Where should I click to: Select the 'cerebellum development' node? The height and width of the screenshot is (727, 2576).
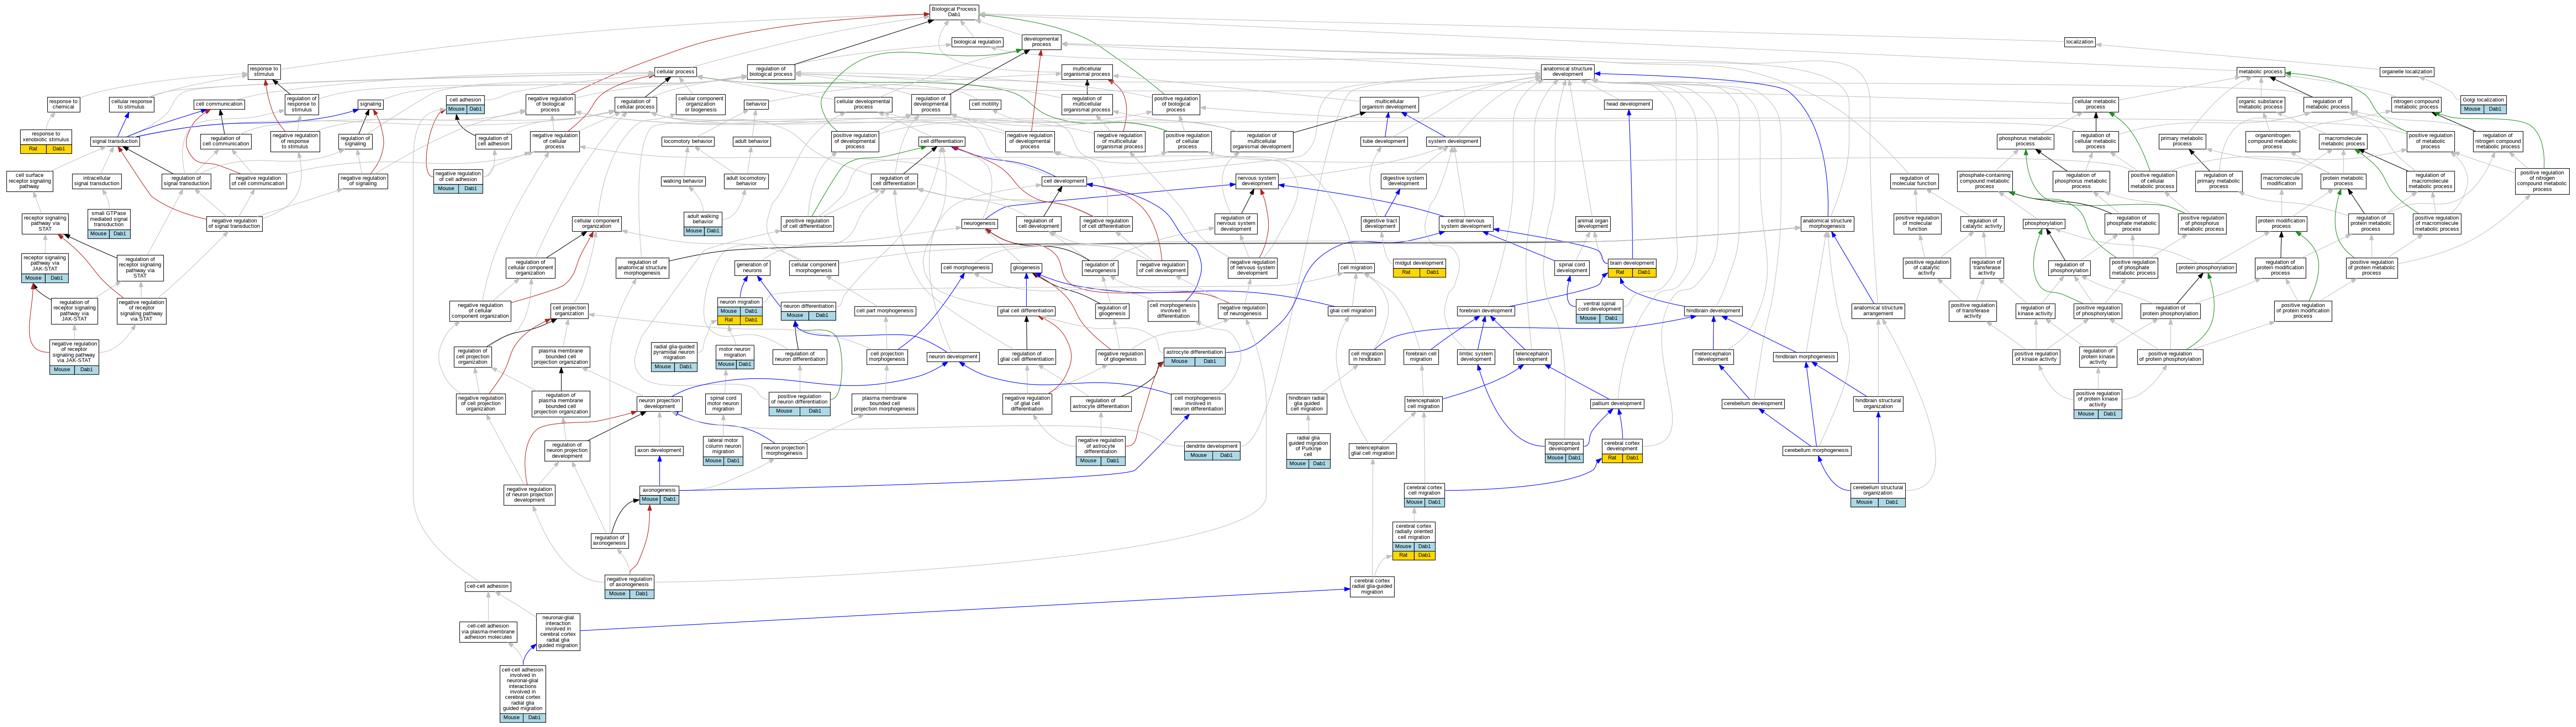click(1753, 404)
